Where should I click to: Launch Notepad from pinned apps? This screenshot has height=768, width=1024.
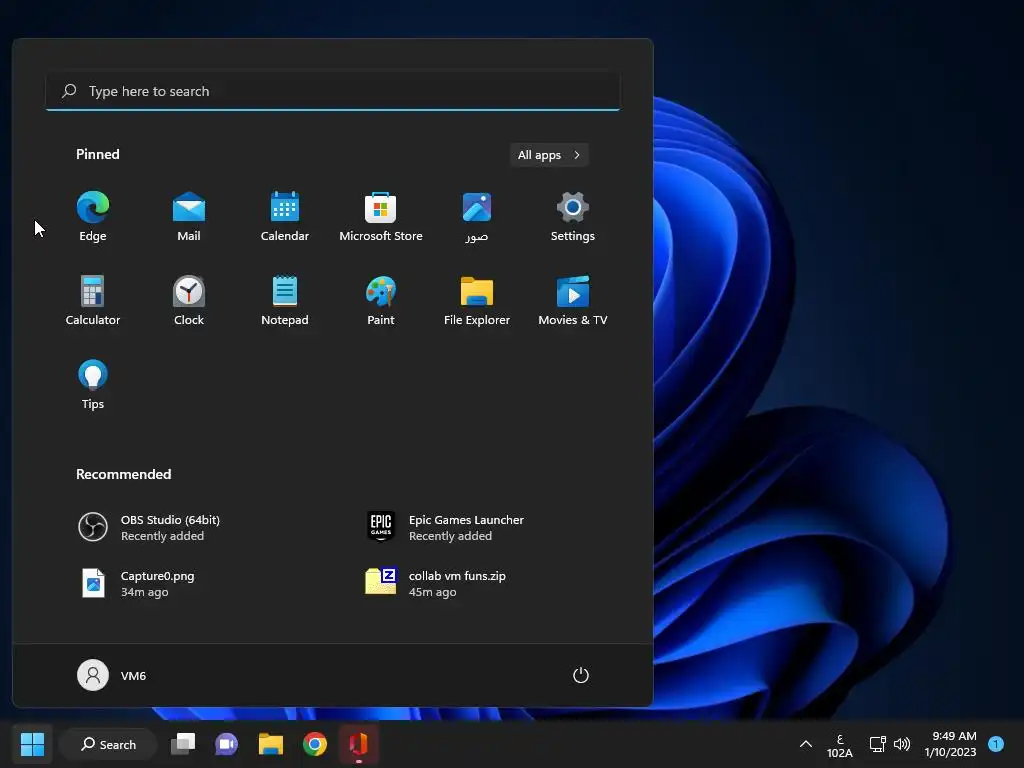(285, 300)
